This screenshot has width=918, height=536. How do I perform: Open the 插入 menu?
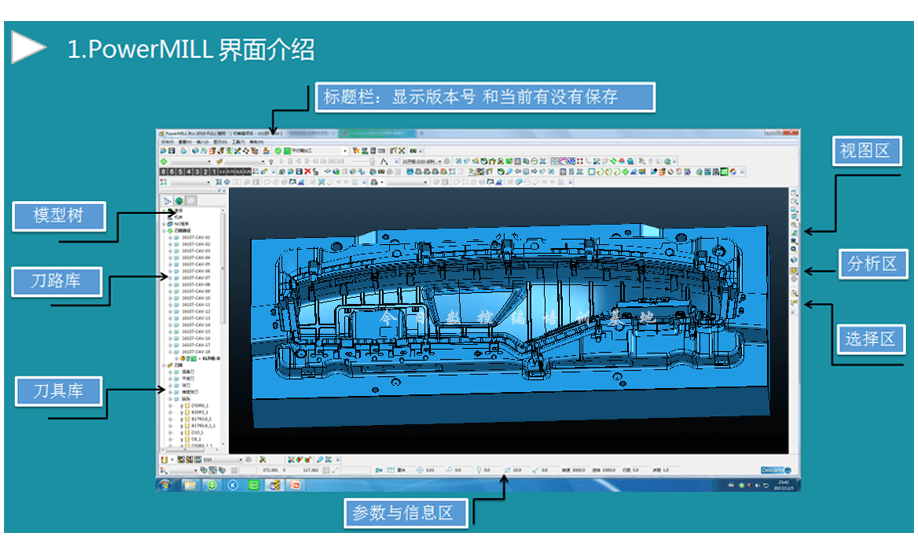(x=203, y=142)
